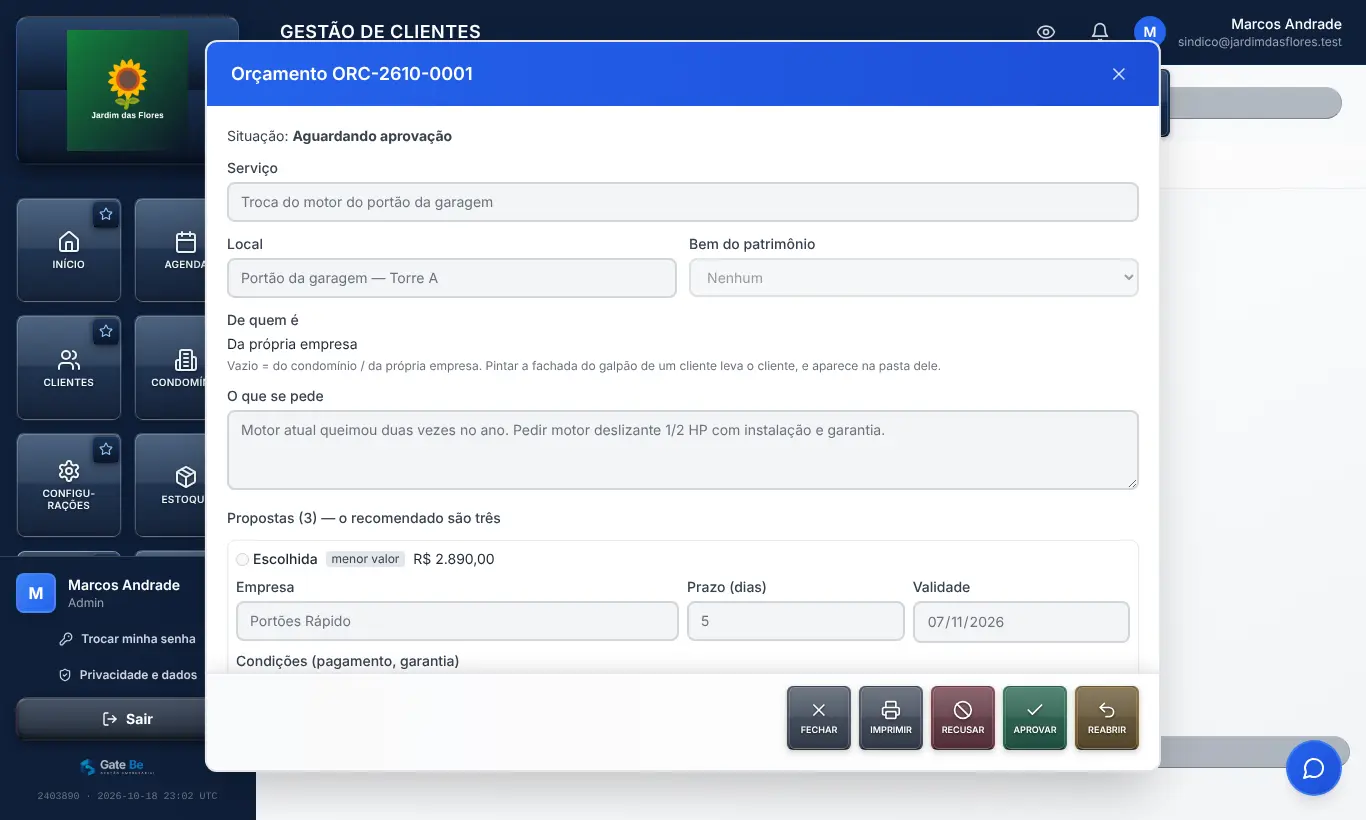Open the Clientes menu tile
The width and height of the screenshot is (1366, 820).
click(69, 368)
